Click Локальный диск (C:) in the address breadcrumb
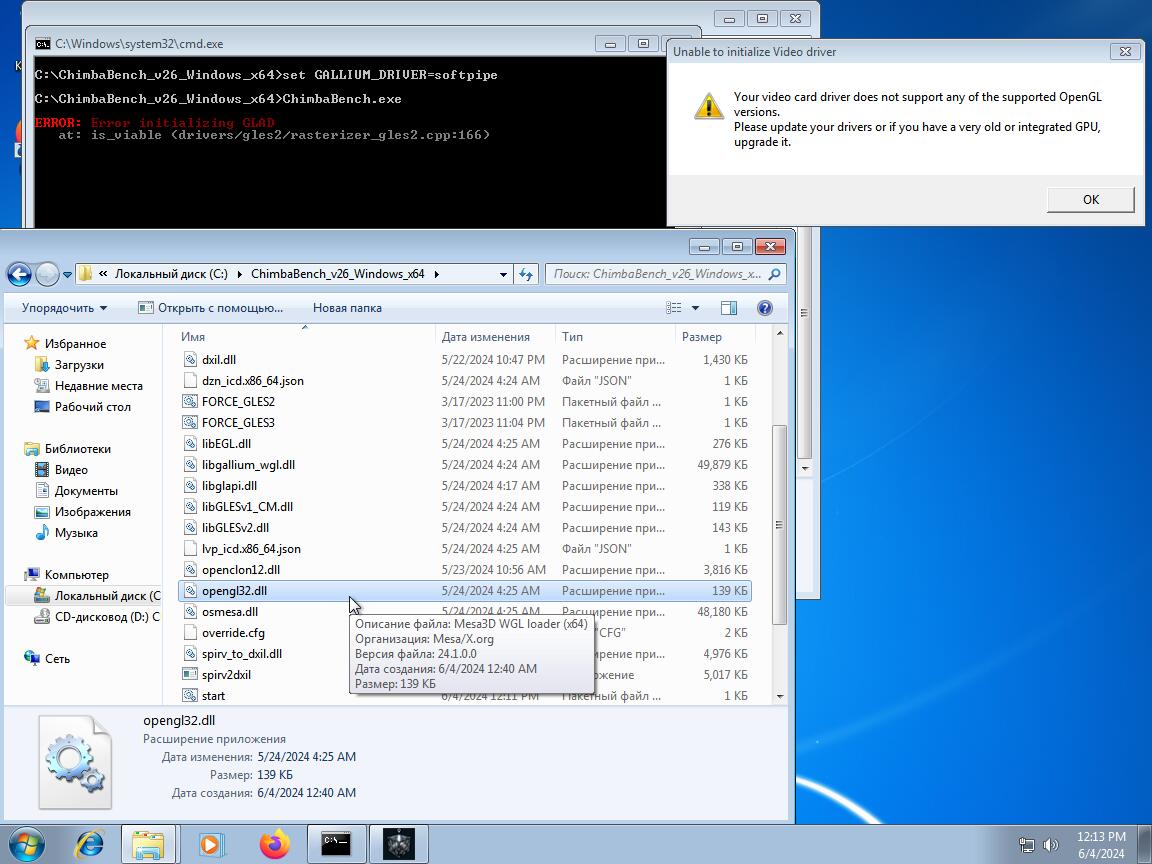 coord(171,274)
